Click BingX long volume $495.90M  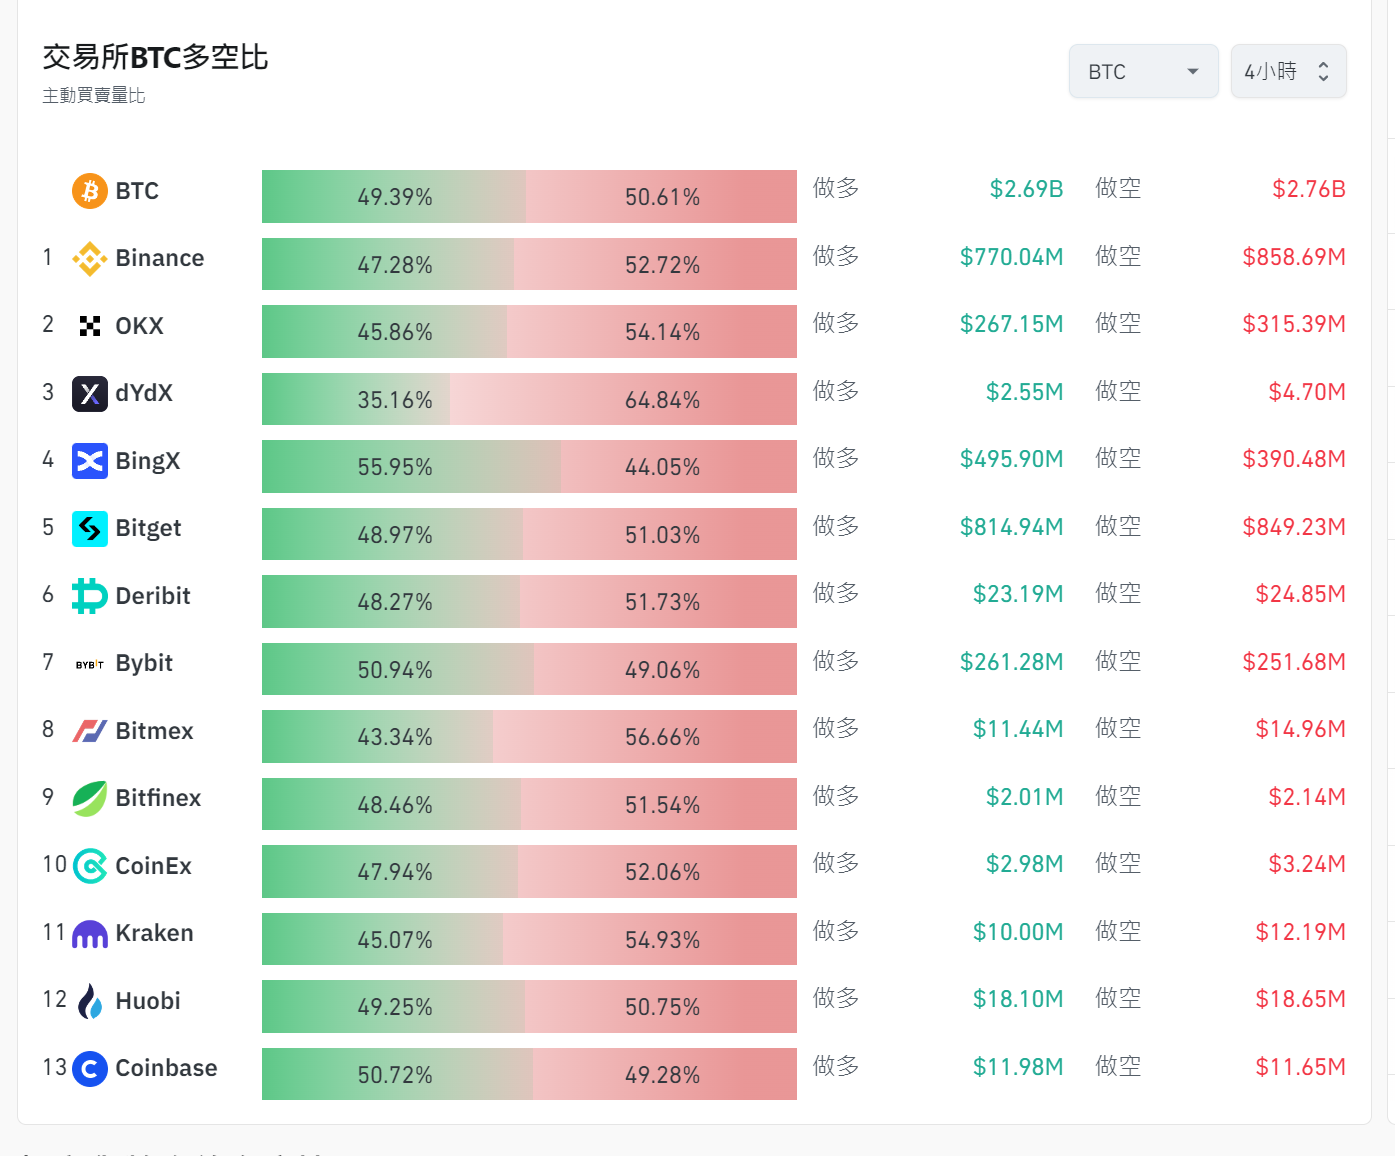[1011, 459]
